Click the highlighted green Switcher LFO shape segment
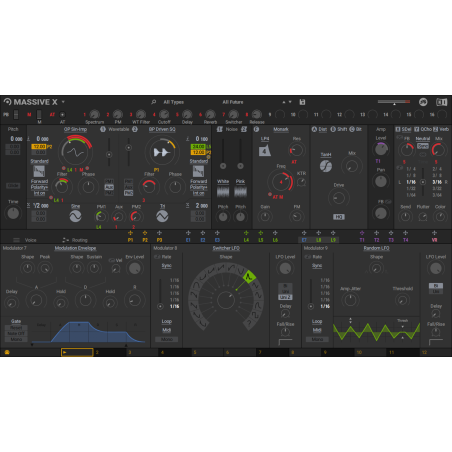Viewport: 452px width, 452px height. pos(249,276)
